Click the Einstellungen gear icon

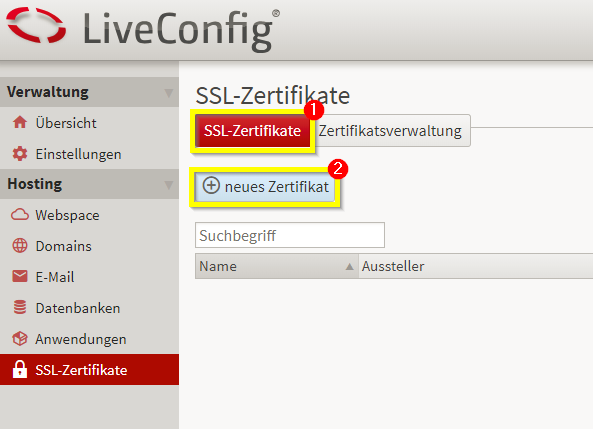20,154
